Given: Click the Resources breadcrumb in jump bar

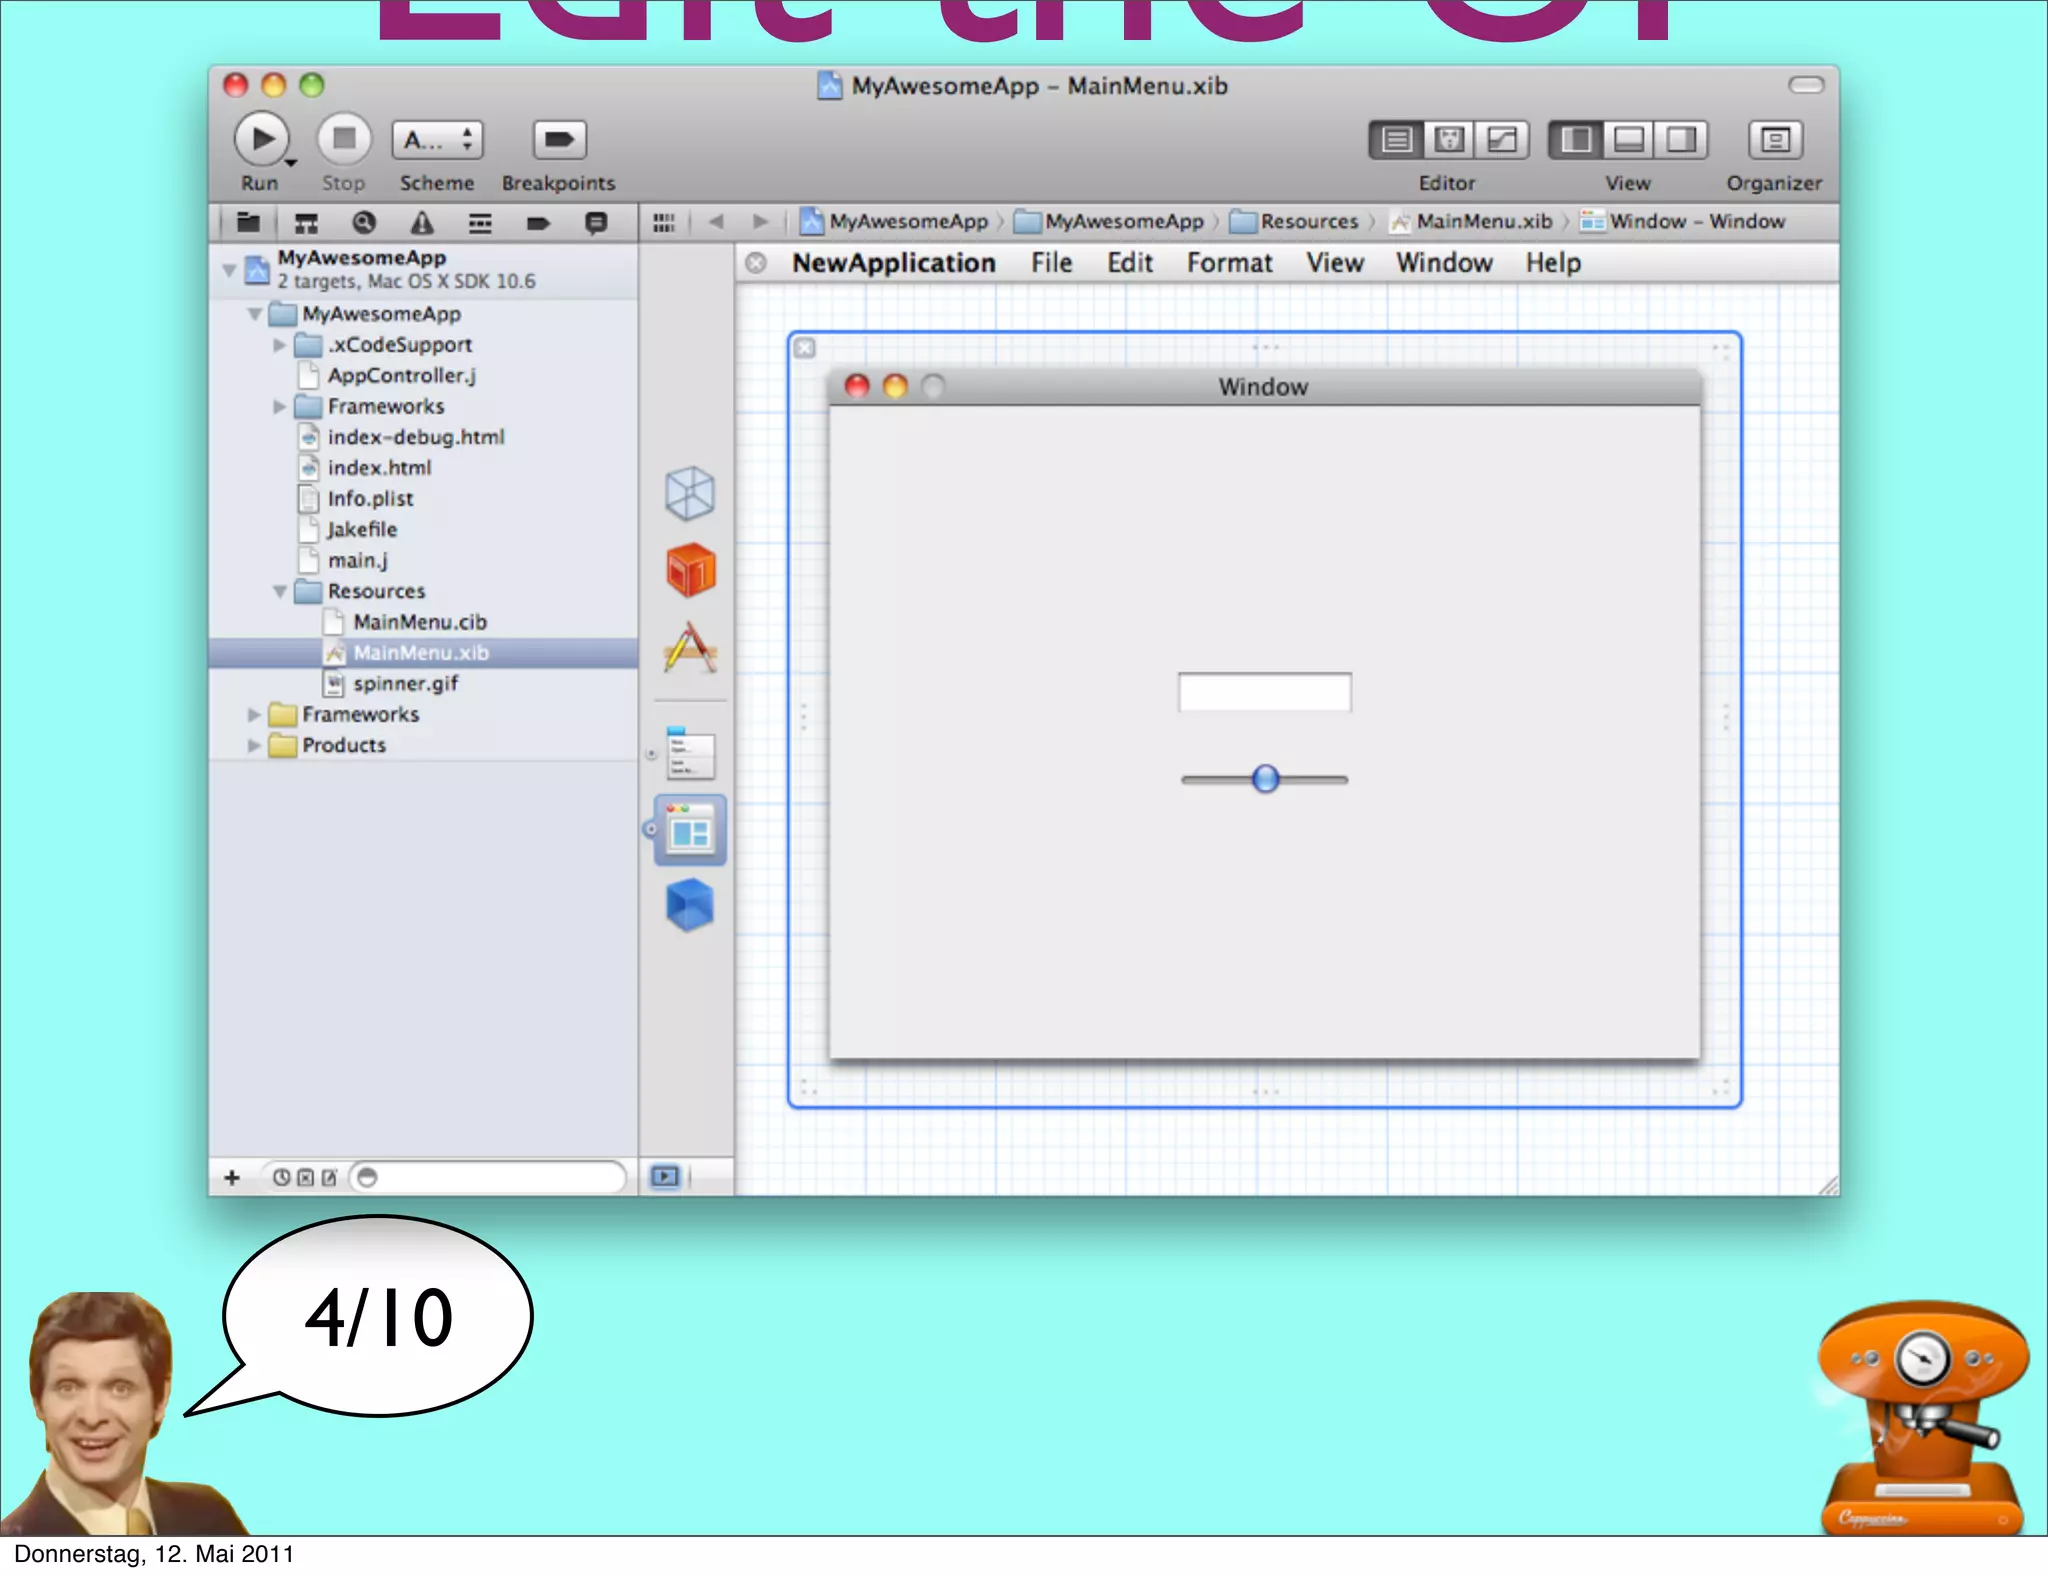Looking at the screenshot, I should coord(1295,221).
